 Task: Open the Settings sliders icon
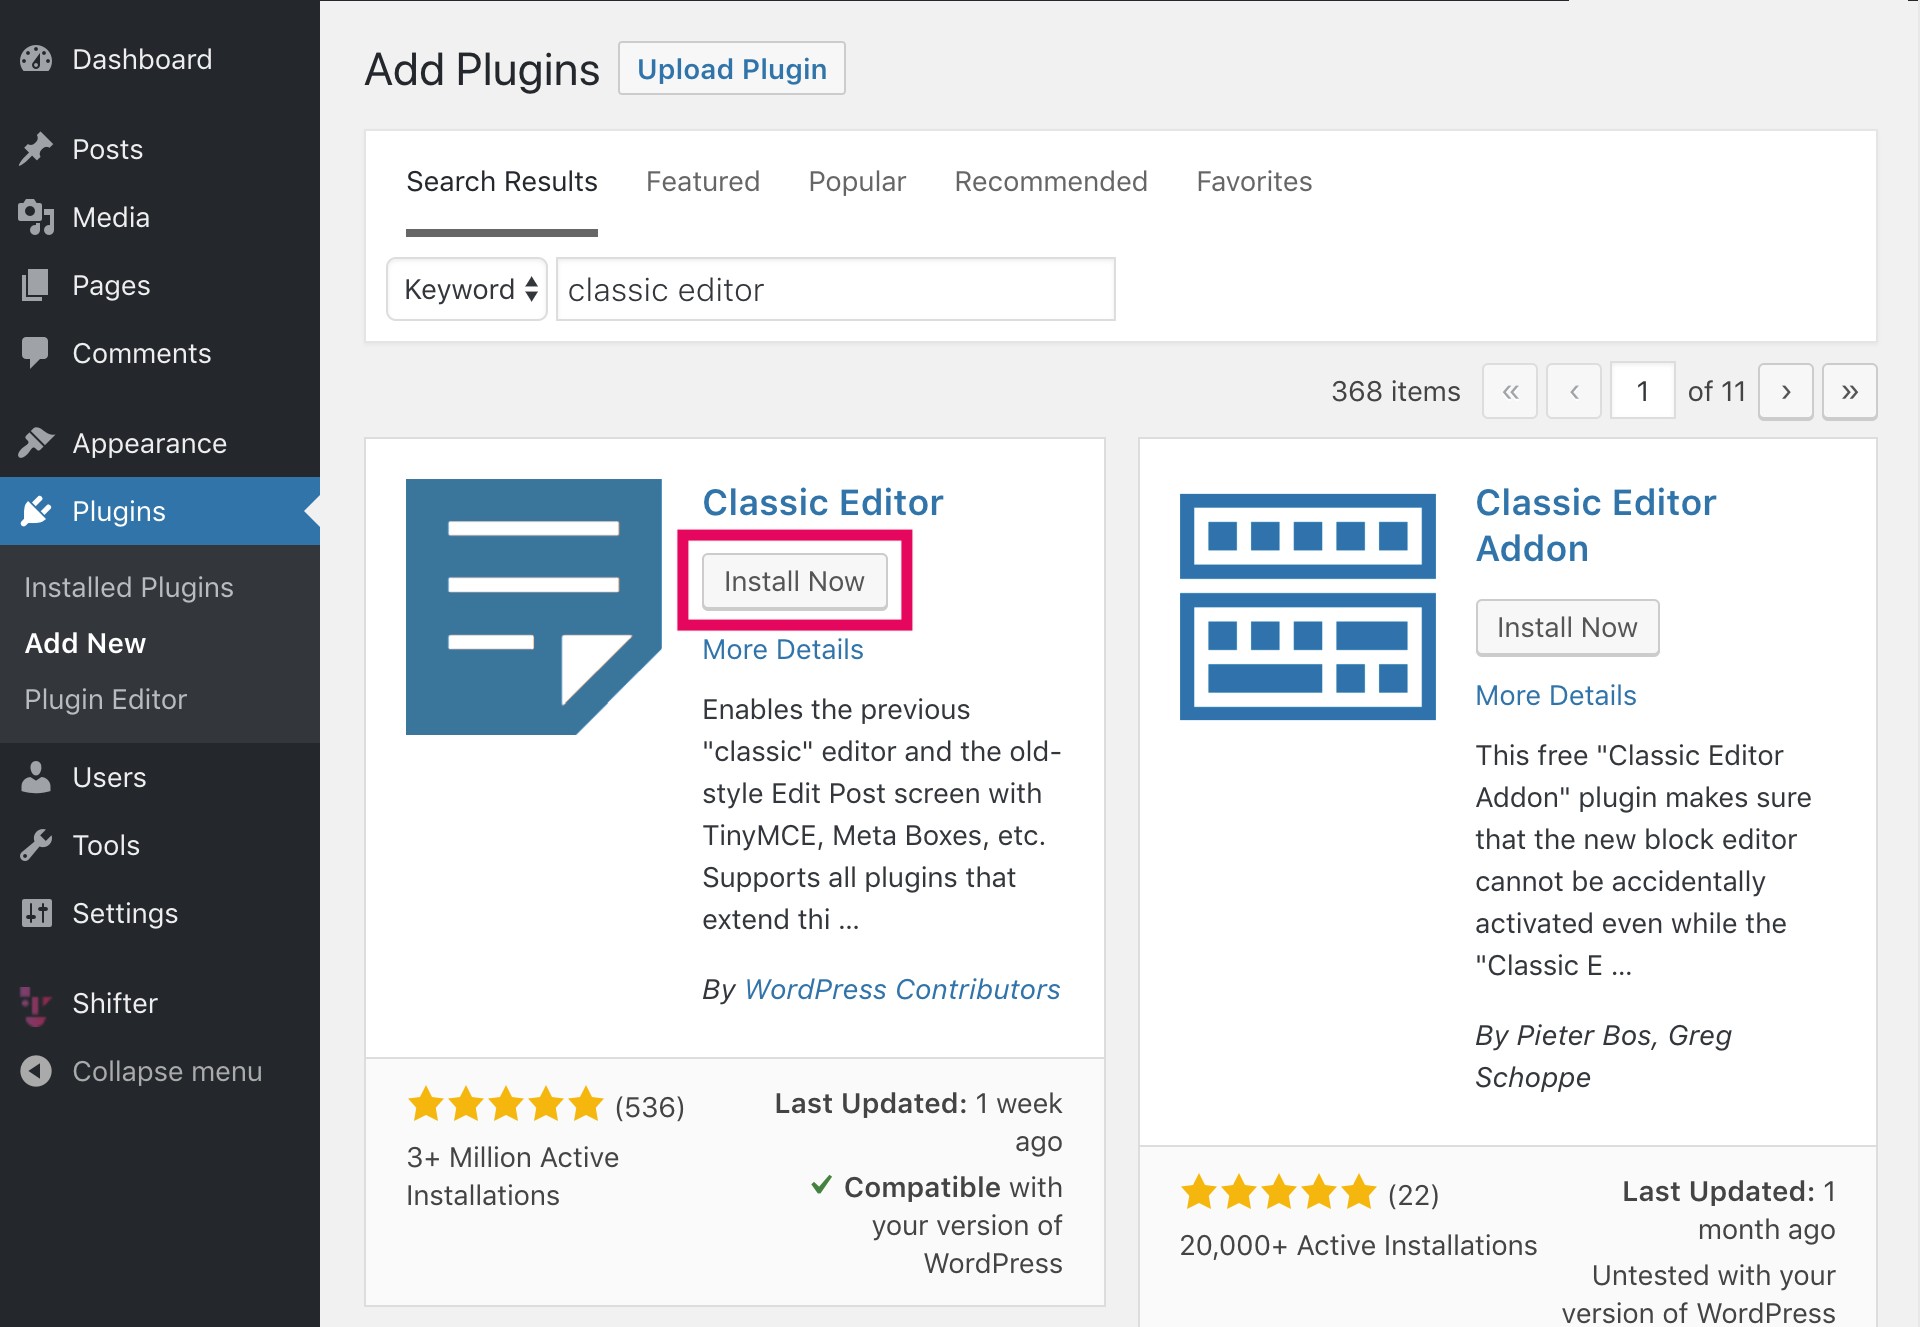(36, 913)
